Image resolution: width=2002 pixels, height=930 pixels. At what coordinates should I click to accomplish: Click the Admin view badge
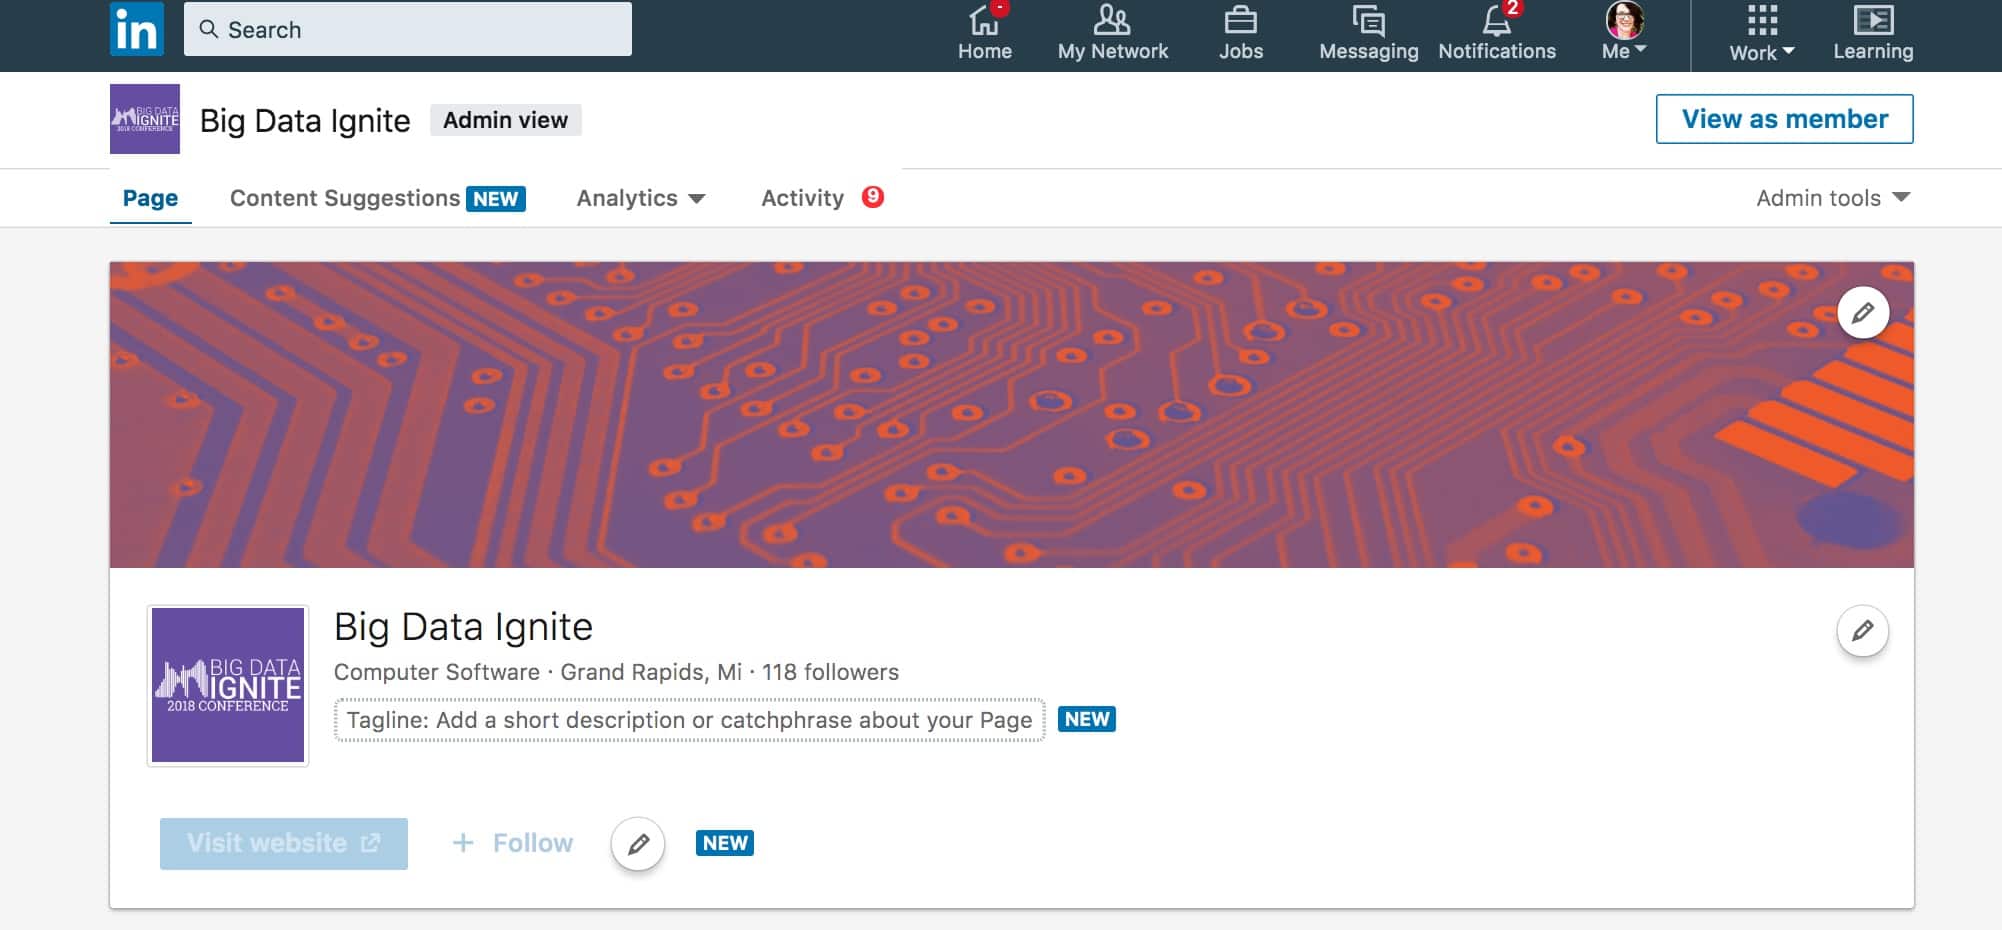point(506,120)
